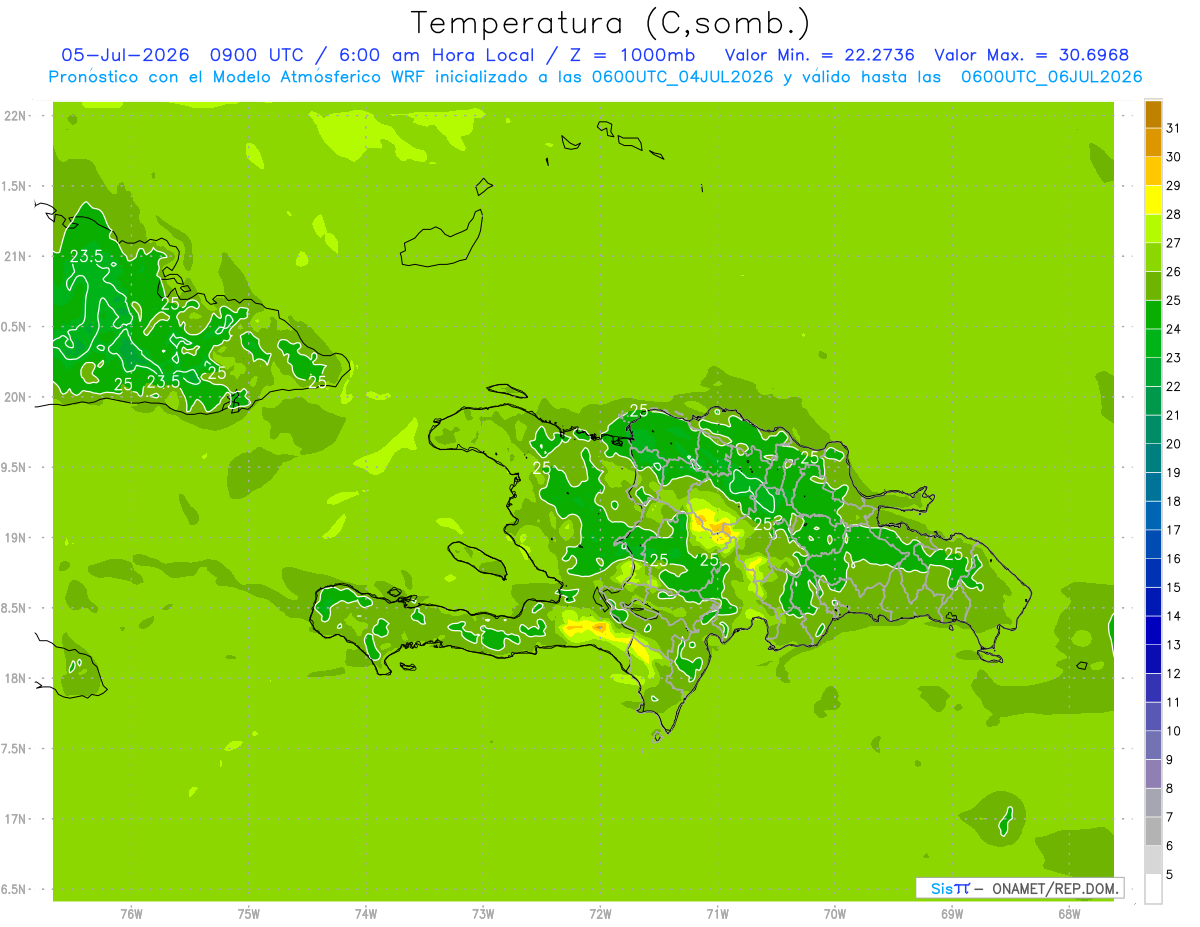Click the color scale label '28'
1200x927 pixels.
pos(1173,214)
